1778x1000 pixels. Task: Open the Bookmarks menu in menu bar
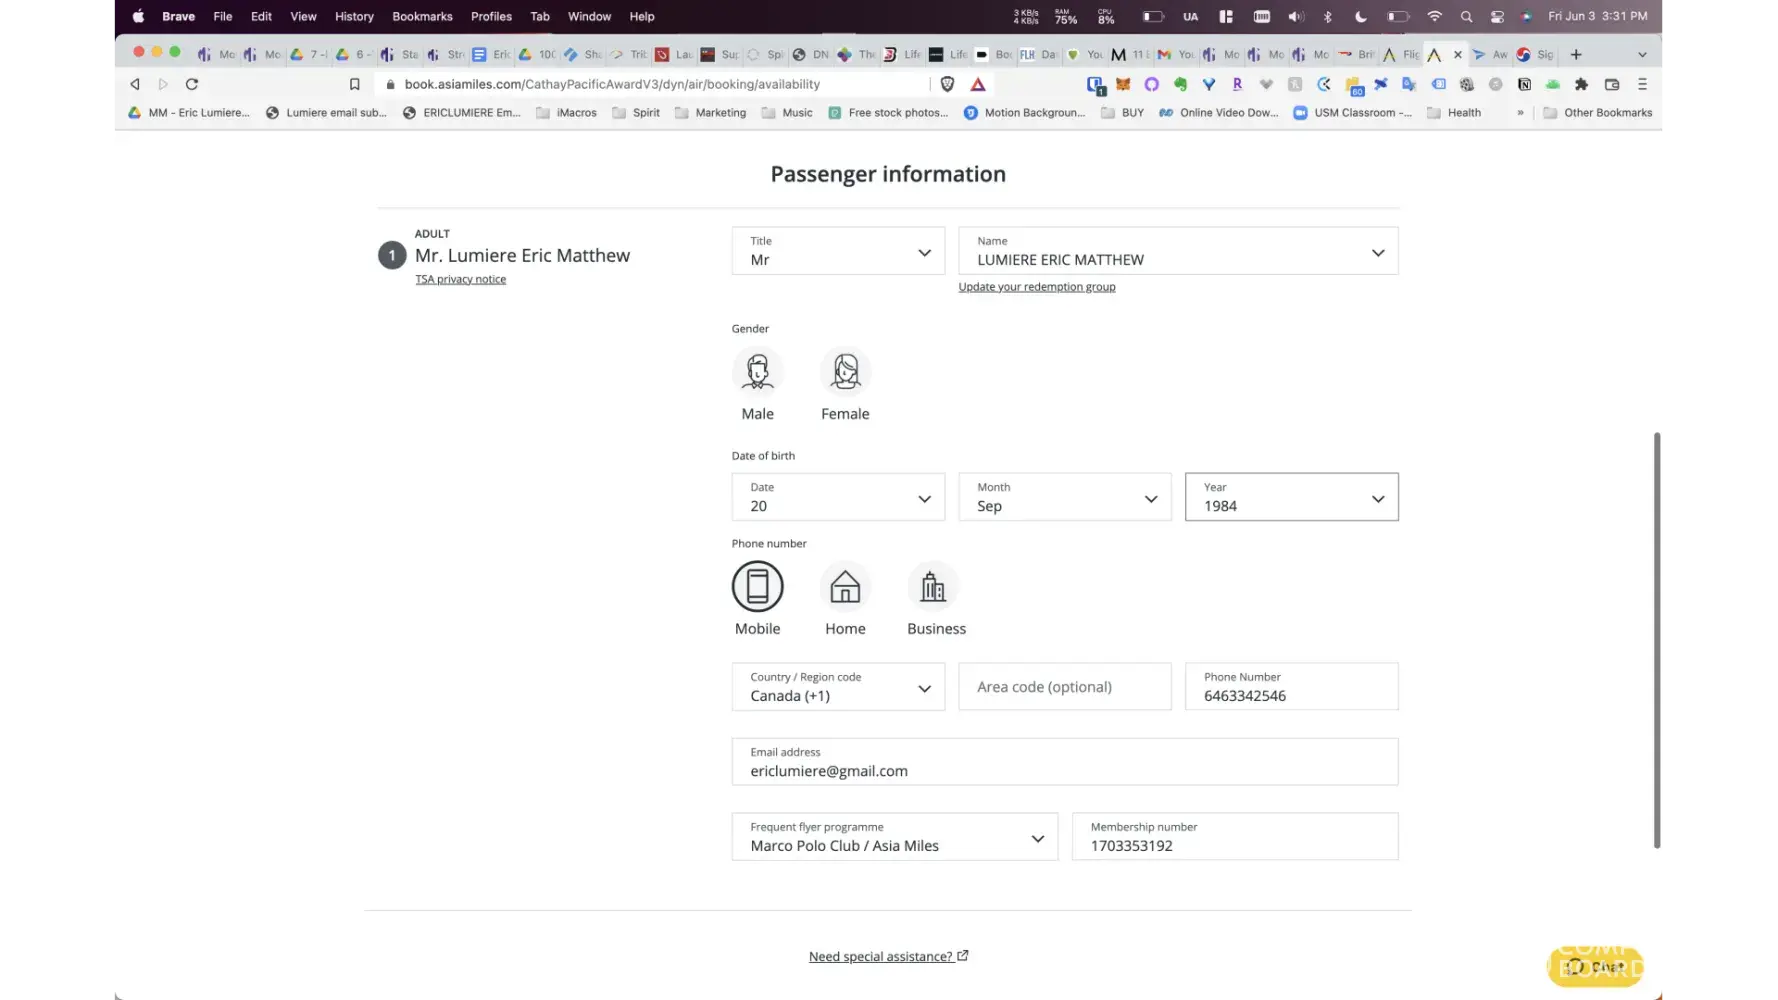pos(422,16)
